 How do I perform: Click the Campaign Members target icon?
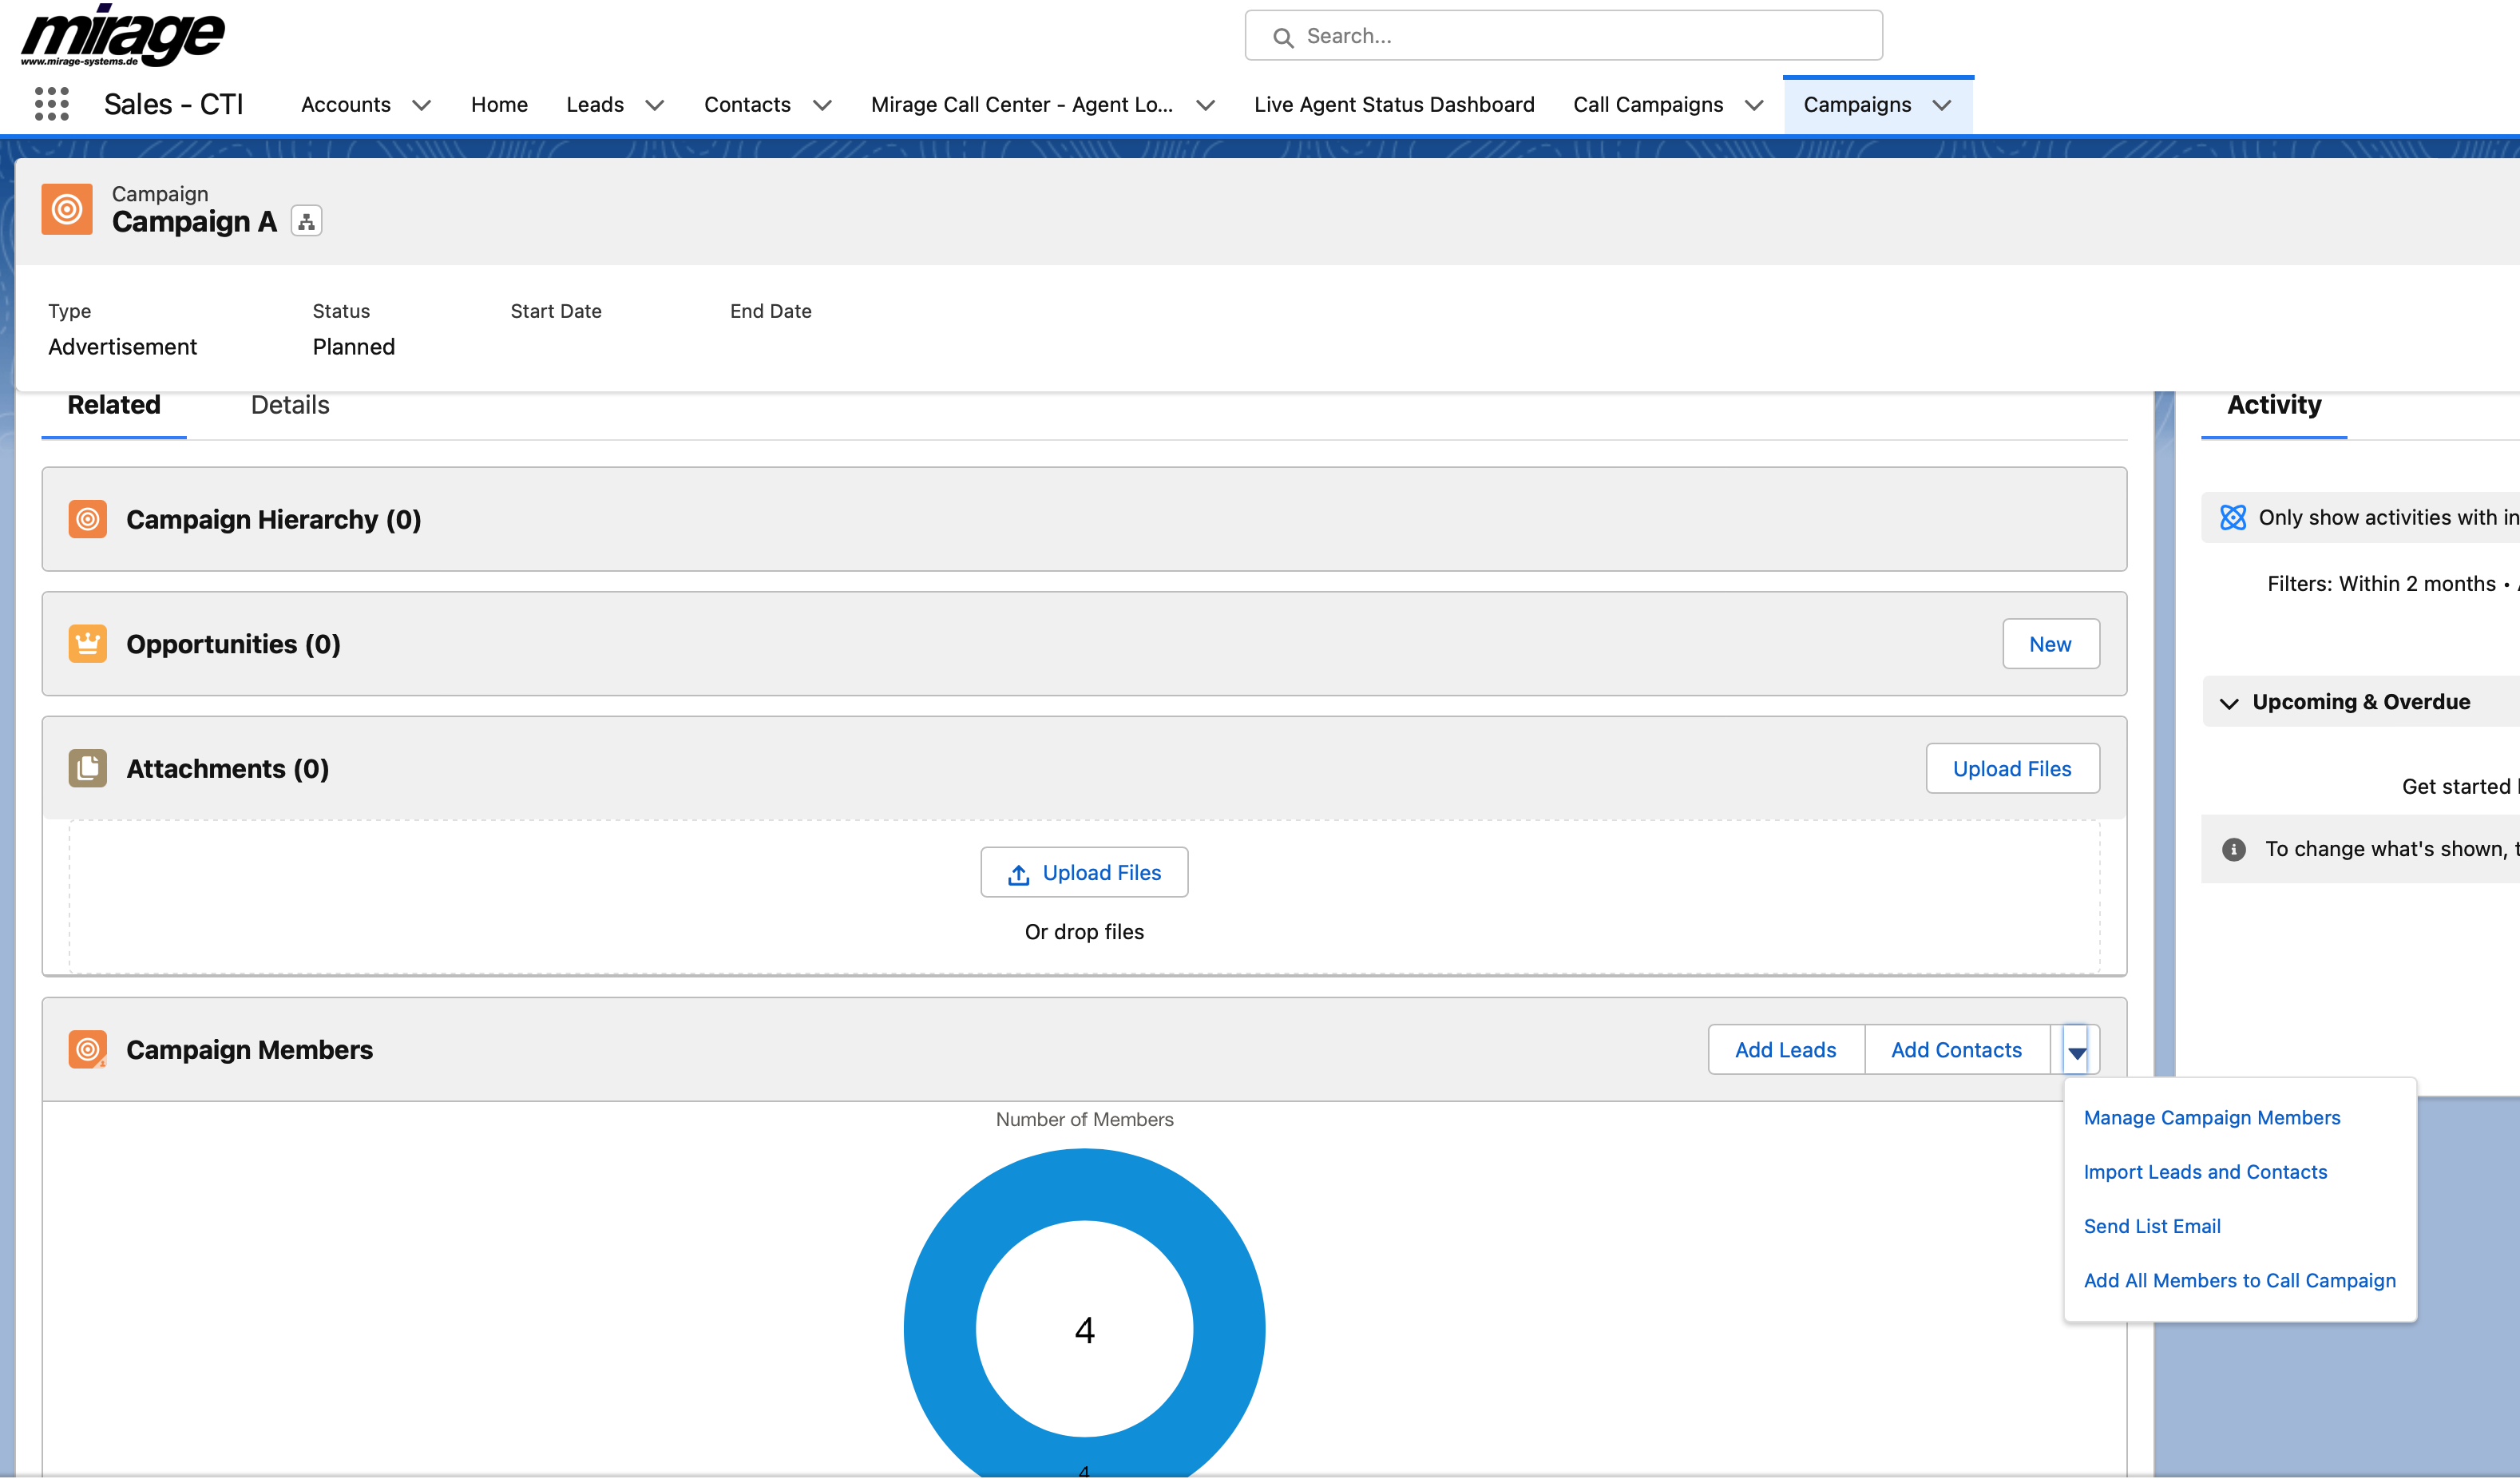pos(88,1050)
